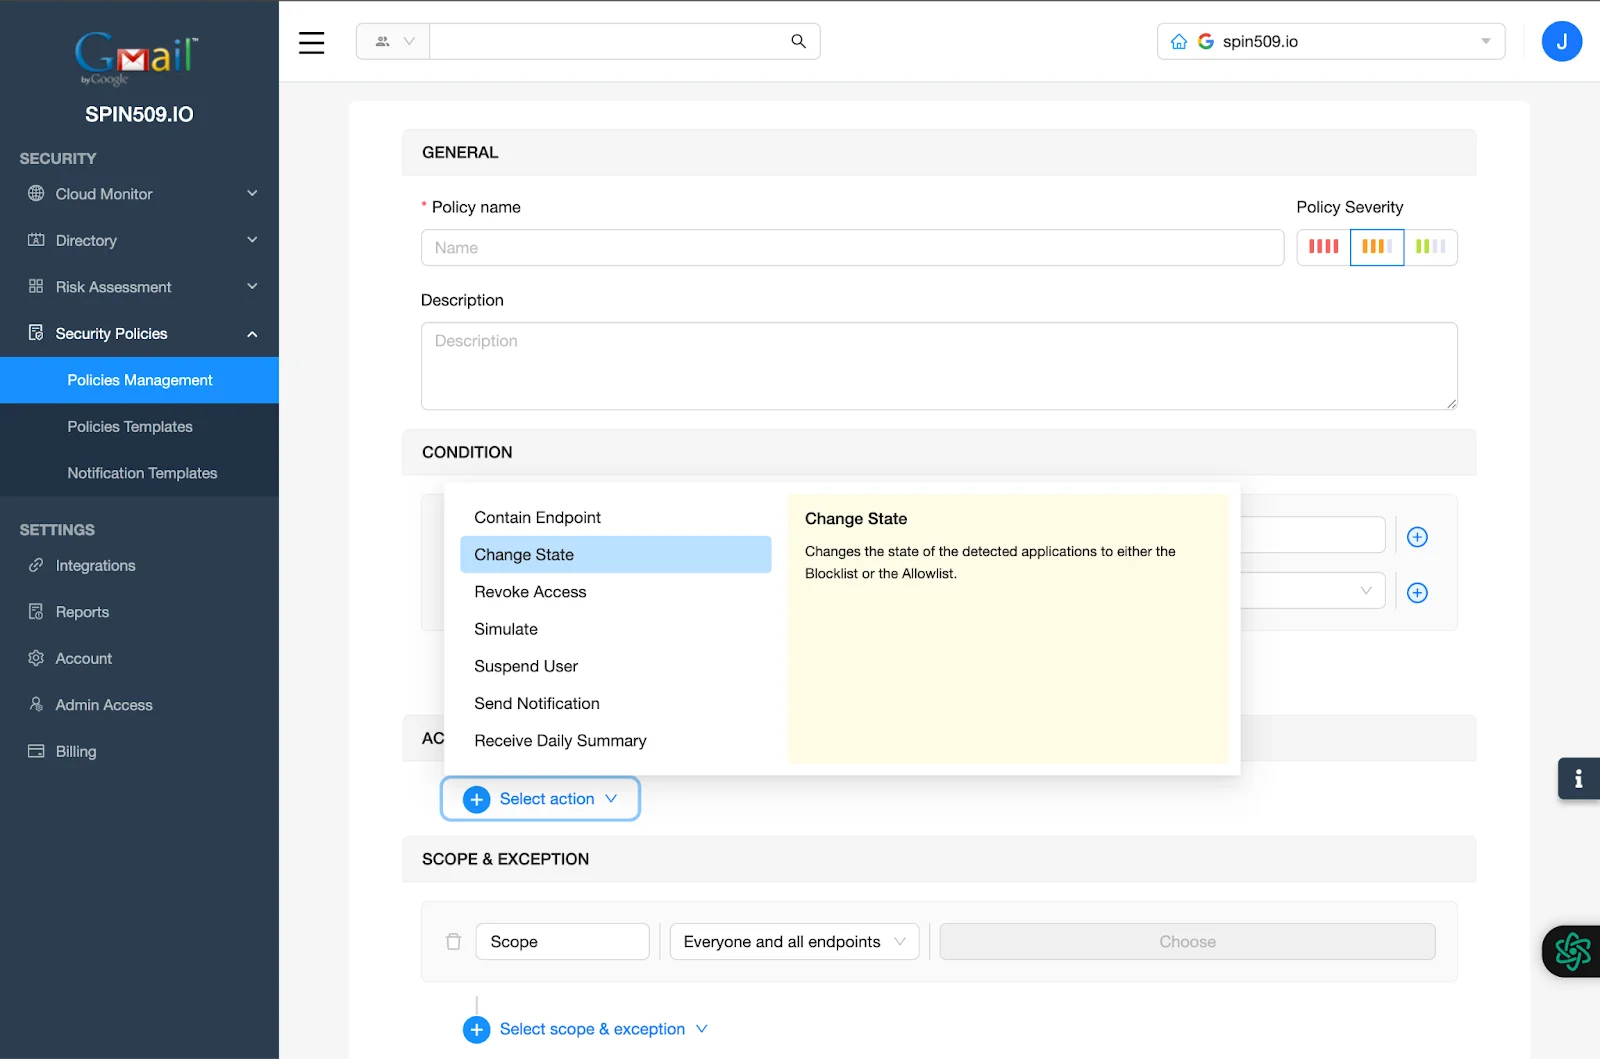
Task: Open the hamburger menu
Action: click(311, 43)
